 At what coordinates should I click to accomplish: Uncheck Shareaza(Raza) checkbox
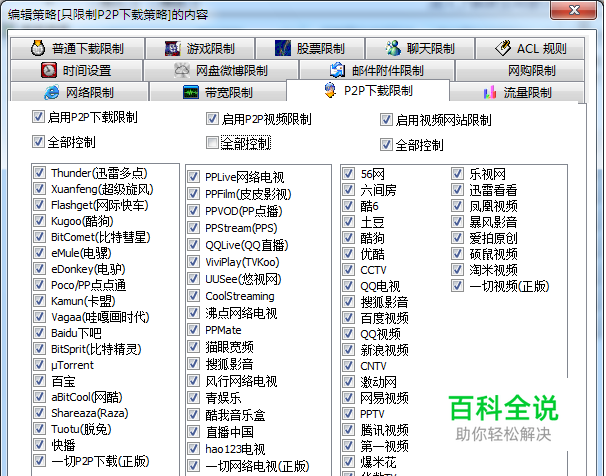click(x=39, y=413)
